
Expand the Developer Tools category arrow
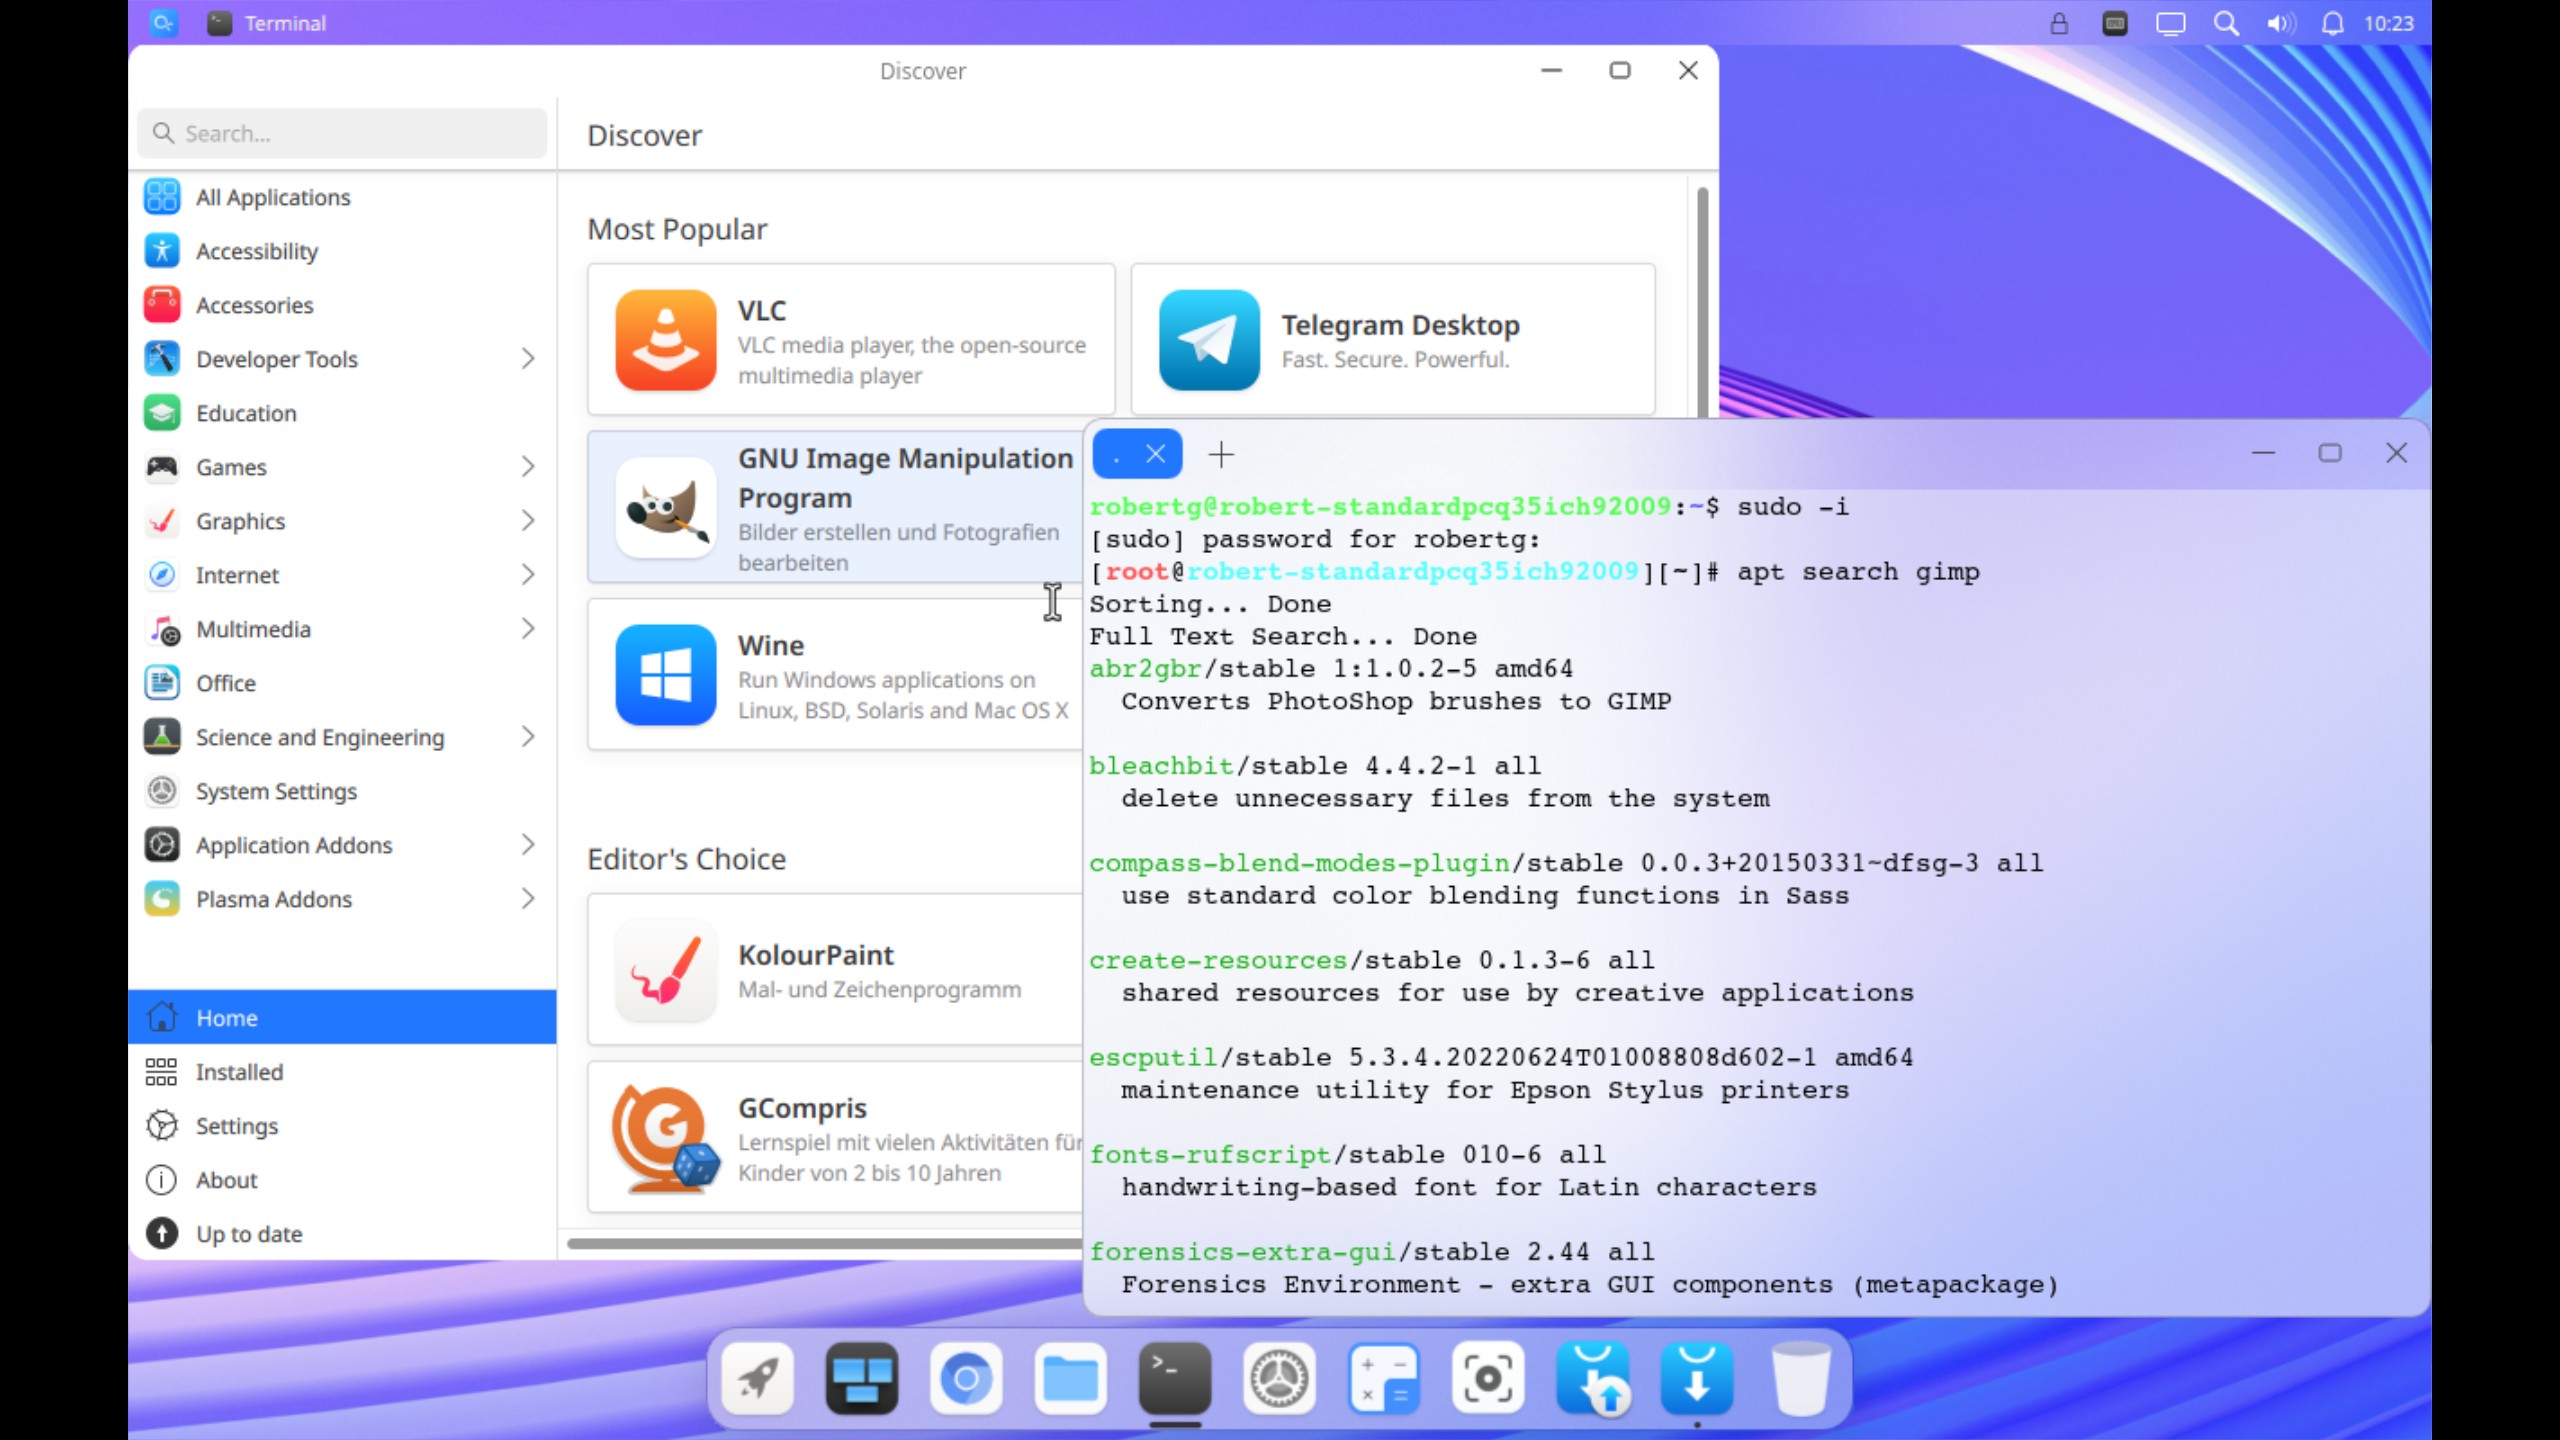[x=528, y=358]
